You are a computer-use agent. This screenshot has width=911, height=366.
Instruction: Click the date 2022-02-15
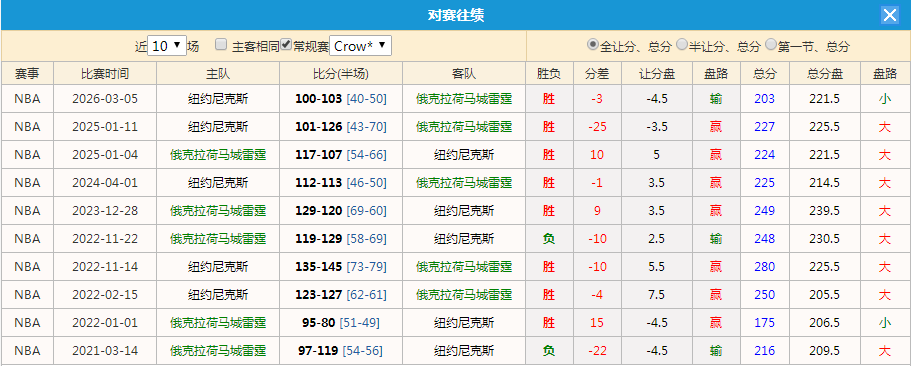(105, 295)
